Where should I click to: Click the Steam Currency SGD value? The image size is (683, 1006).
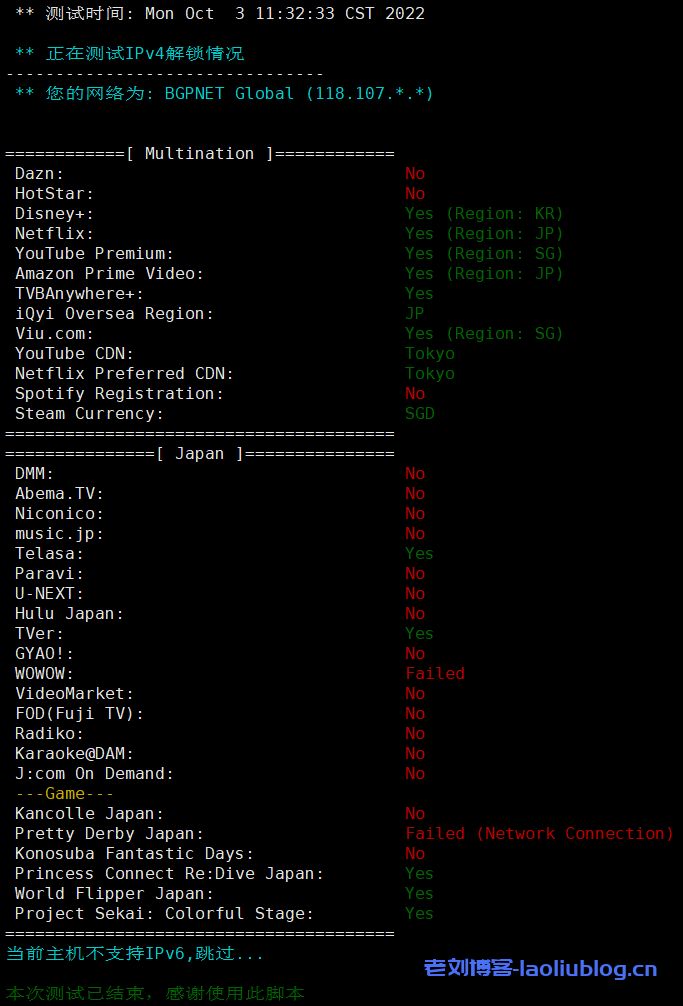click(420, 413)
